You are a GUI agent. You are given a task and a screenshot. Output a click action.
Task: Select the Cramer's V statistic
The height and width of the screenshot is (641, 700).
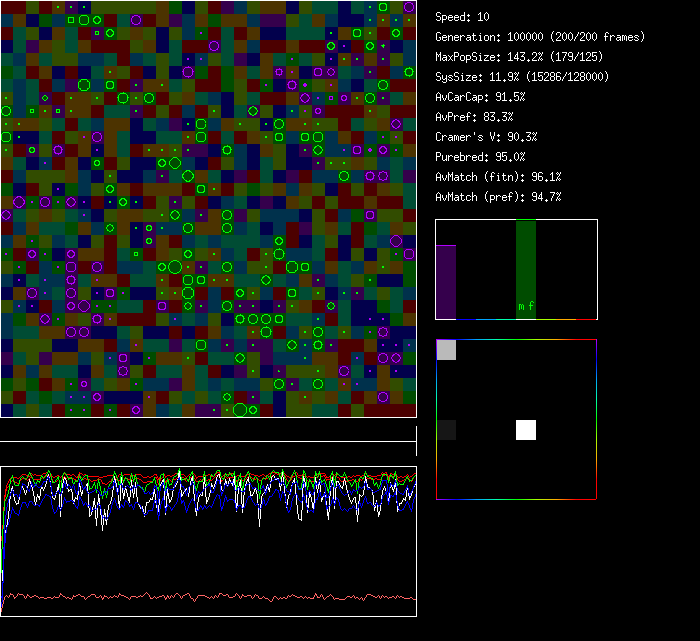(x=486, y=137)
